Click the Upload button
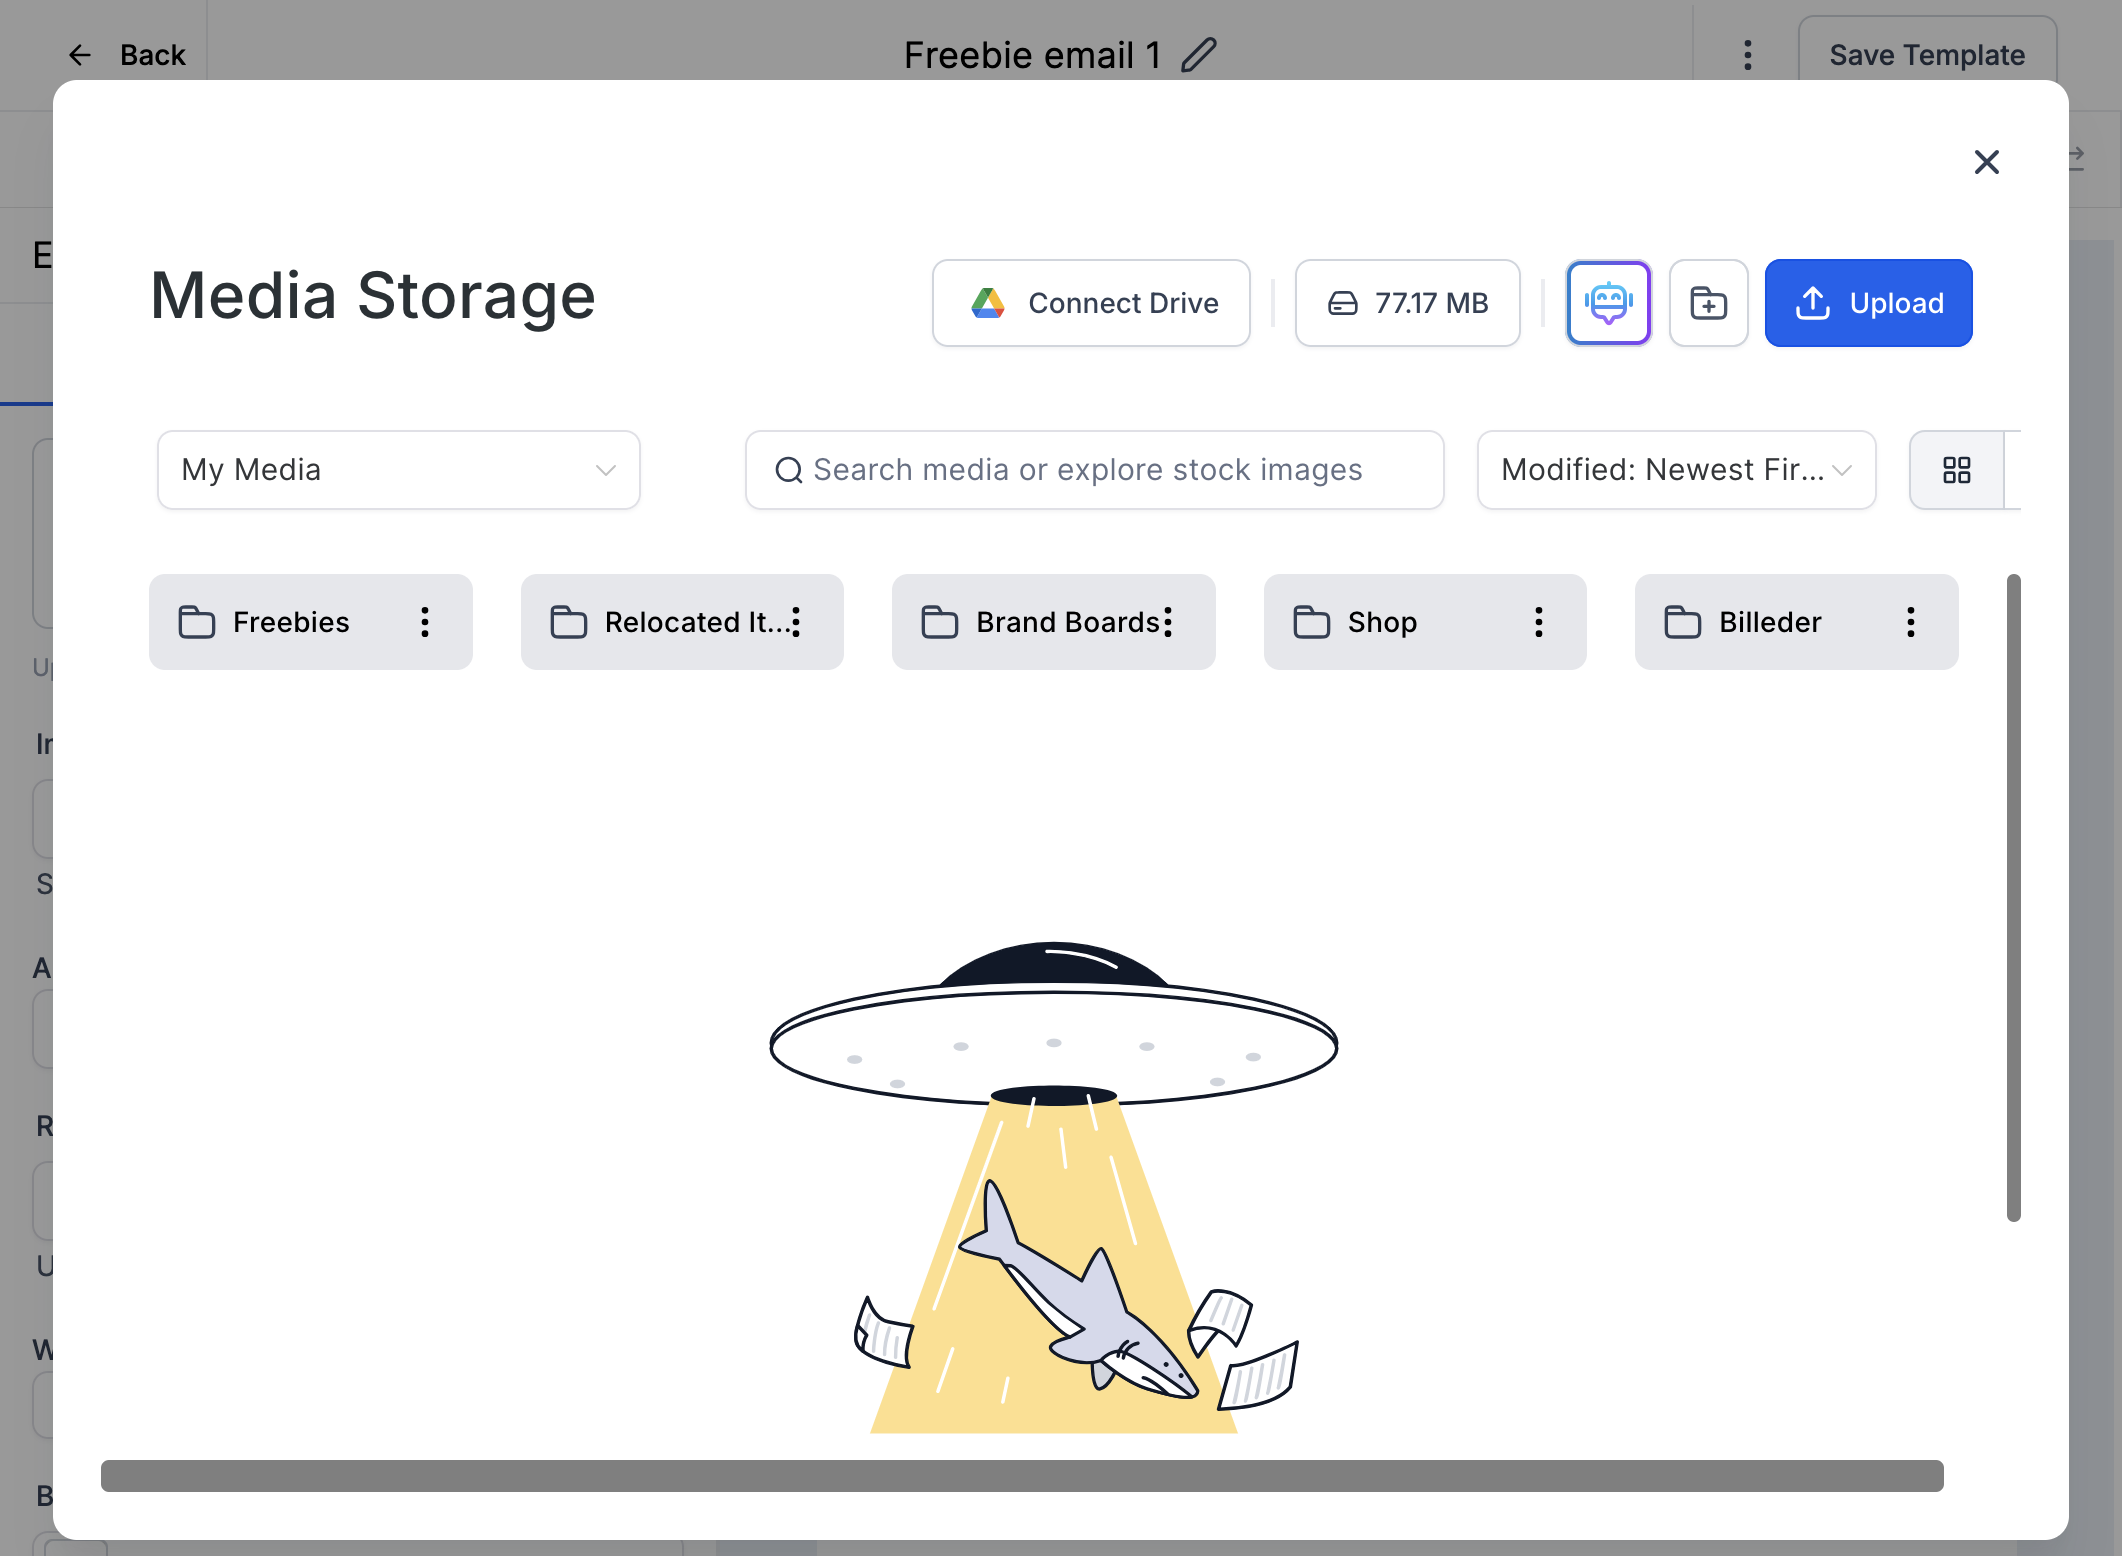 pos(1868,303)
